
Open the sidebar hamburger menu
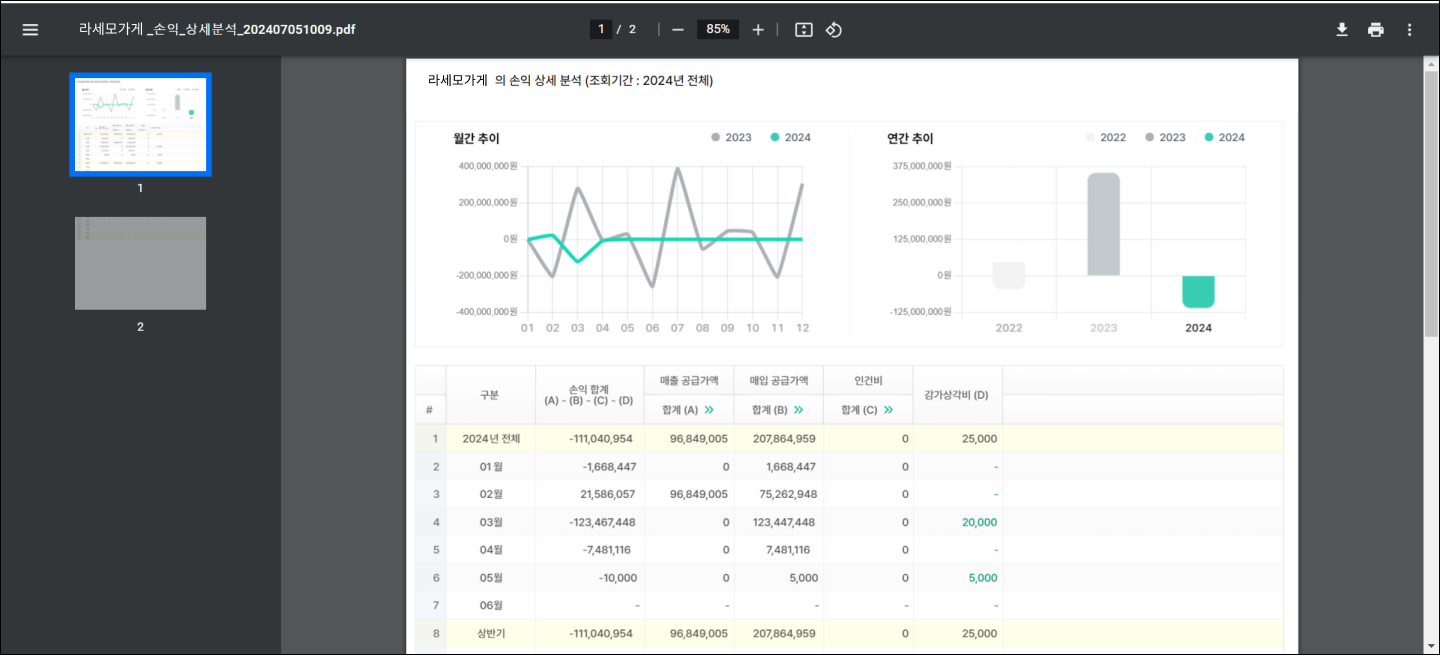pyautogui.click(x=30, y=30)
